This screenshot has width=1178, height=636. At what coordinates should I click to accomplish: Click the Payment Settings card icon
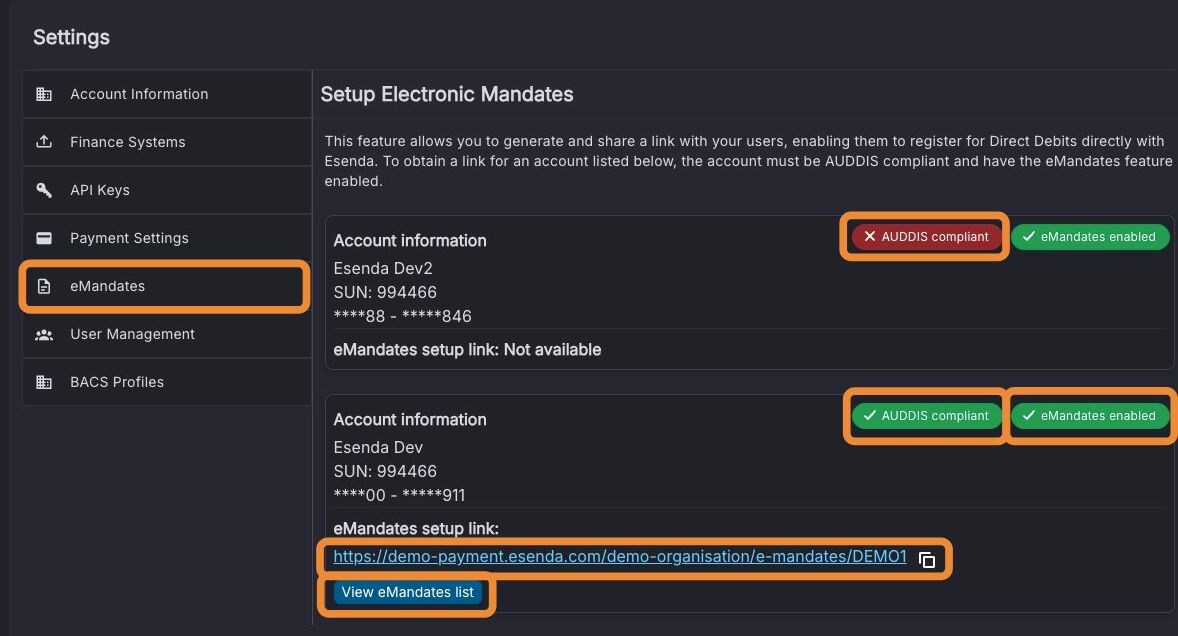(x=44, y=238)
